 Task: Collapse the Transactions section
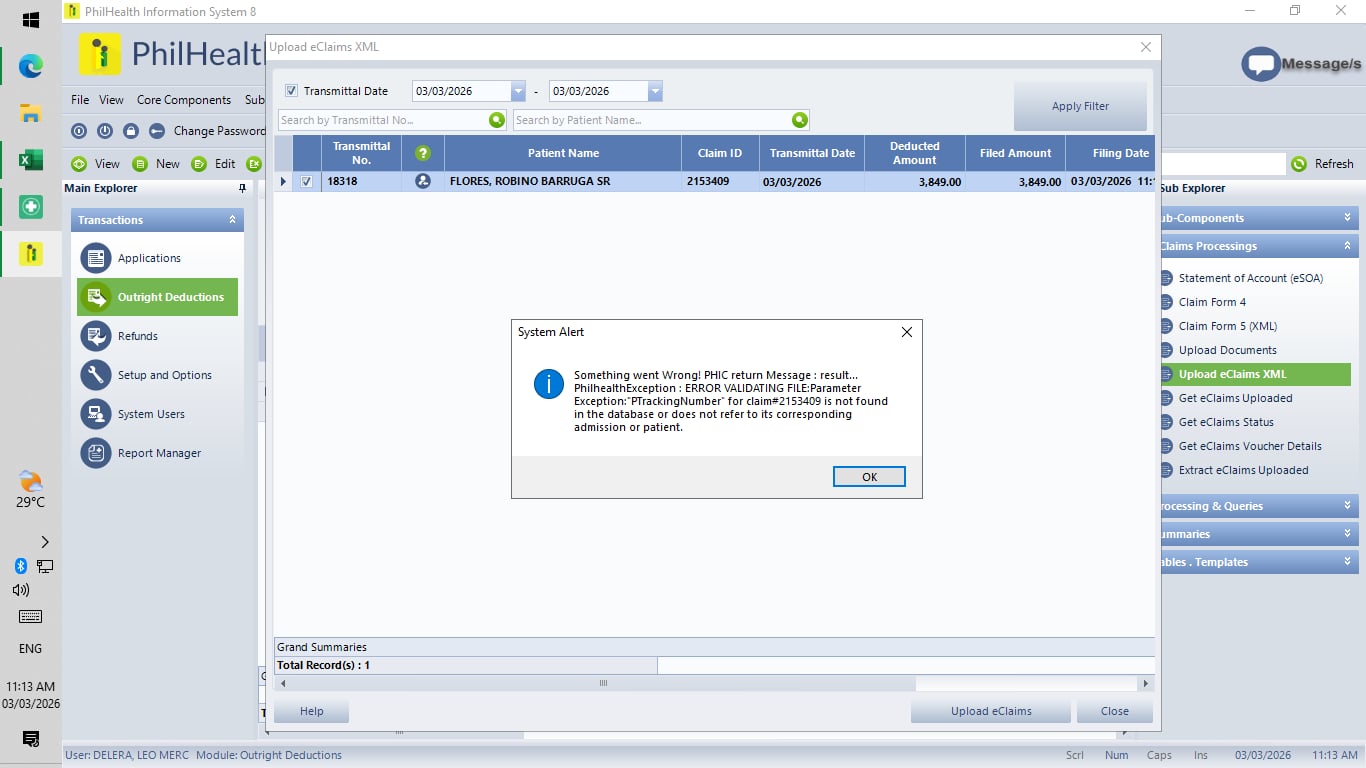pyautogui.click(x=233, y=220)
